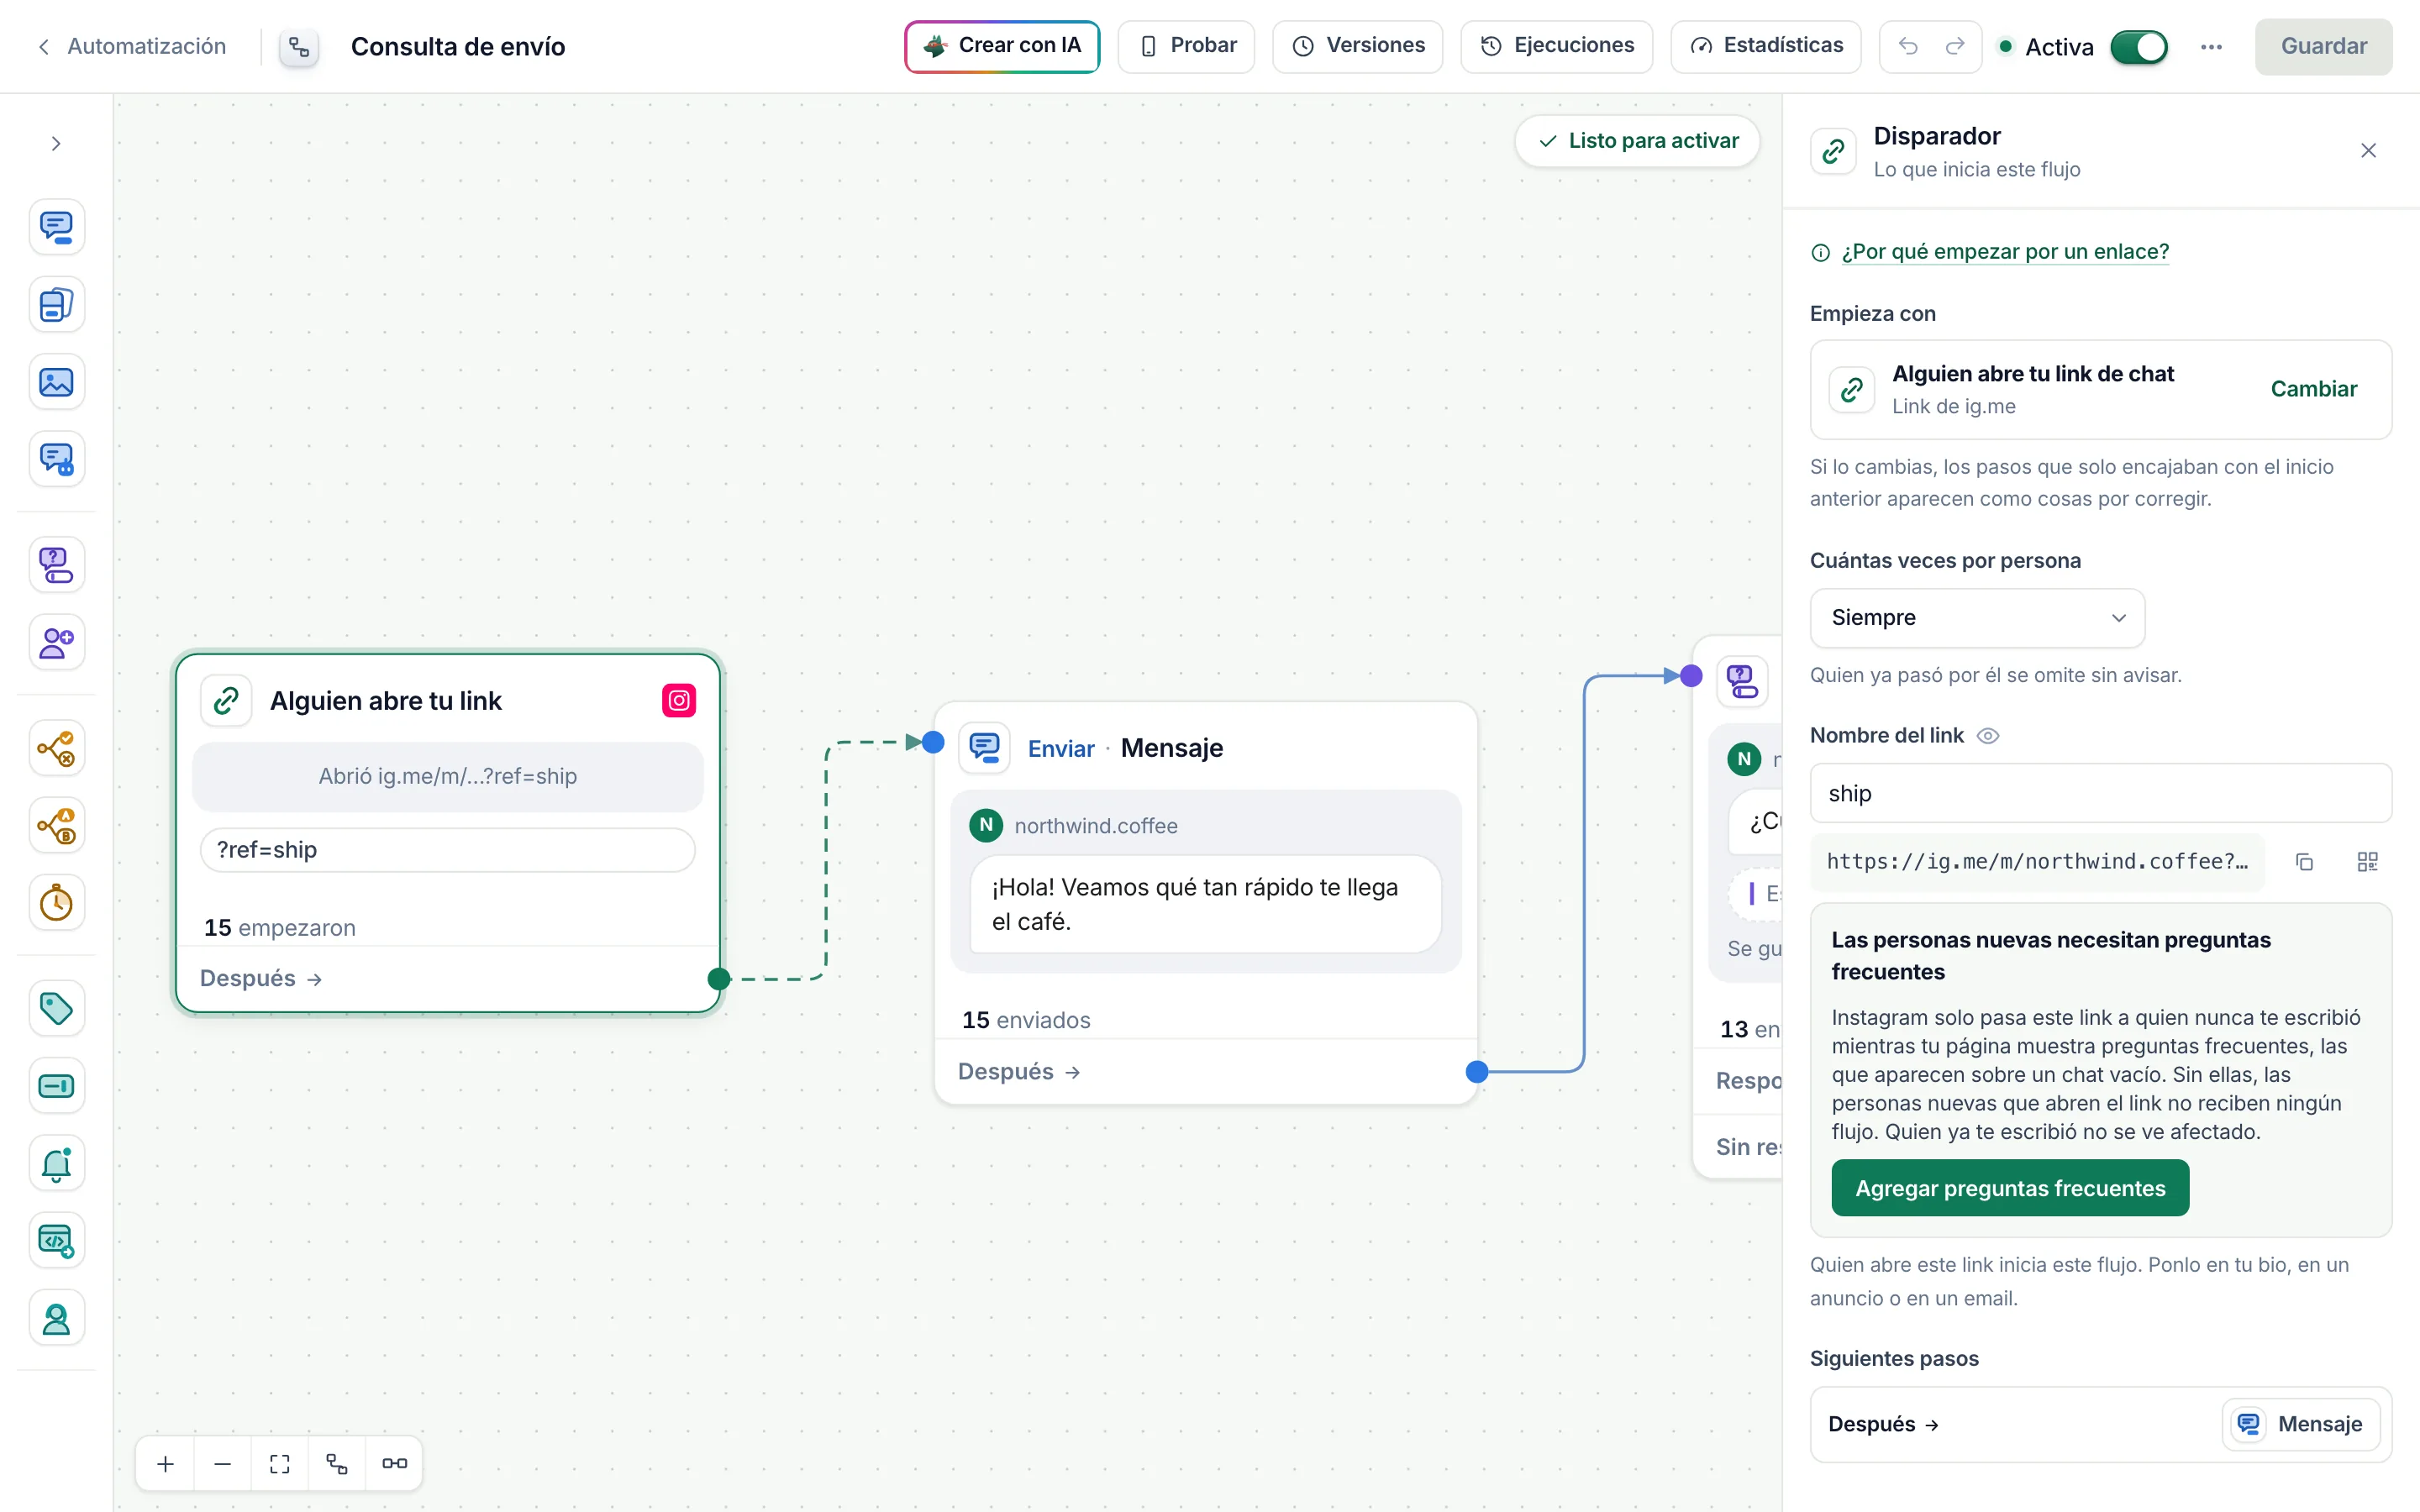The width and height of the screenshot is (2420, 1512).
Task: Open the three-dot more options menu
Action: [x=2211, y=47]
